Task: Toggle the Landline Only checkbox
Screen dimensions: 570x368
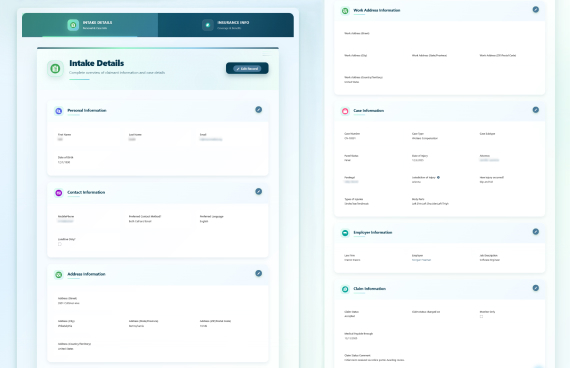Action: pyautogui.click(x=60, y=244)
